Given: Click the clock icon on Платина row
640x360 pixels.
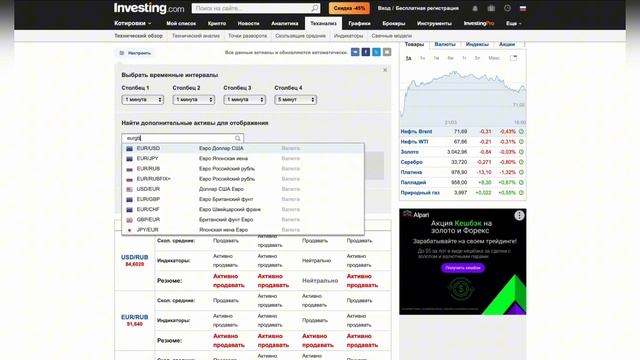Looking at the screenshot, I should point(521,172).
